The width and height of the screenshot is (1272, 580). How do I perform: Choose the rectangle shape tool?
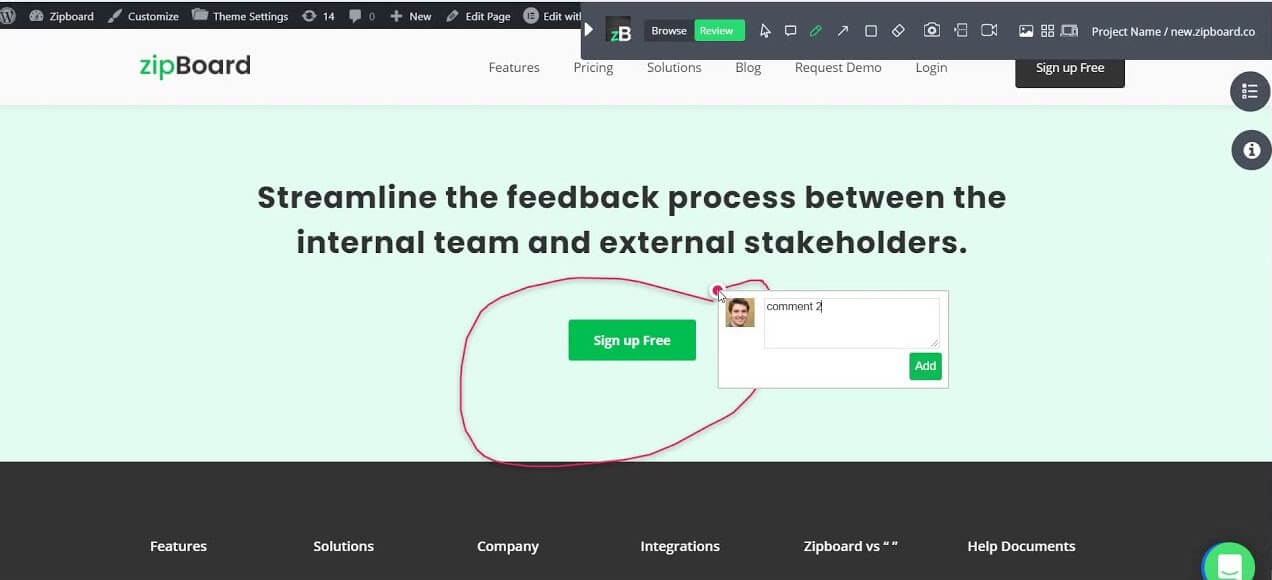(x=870, y=31)
